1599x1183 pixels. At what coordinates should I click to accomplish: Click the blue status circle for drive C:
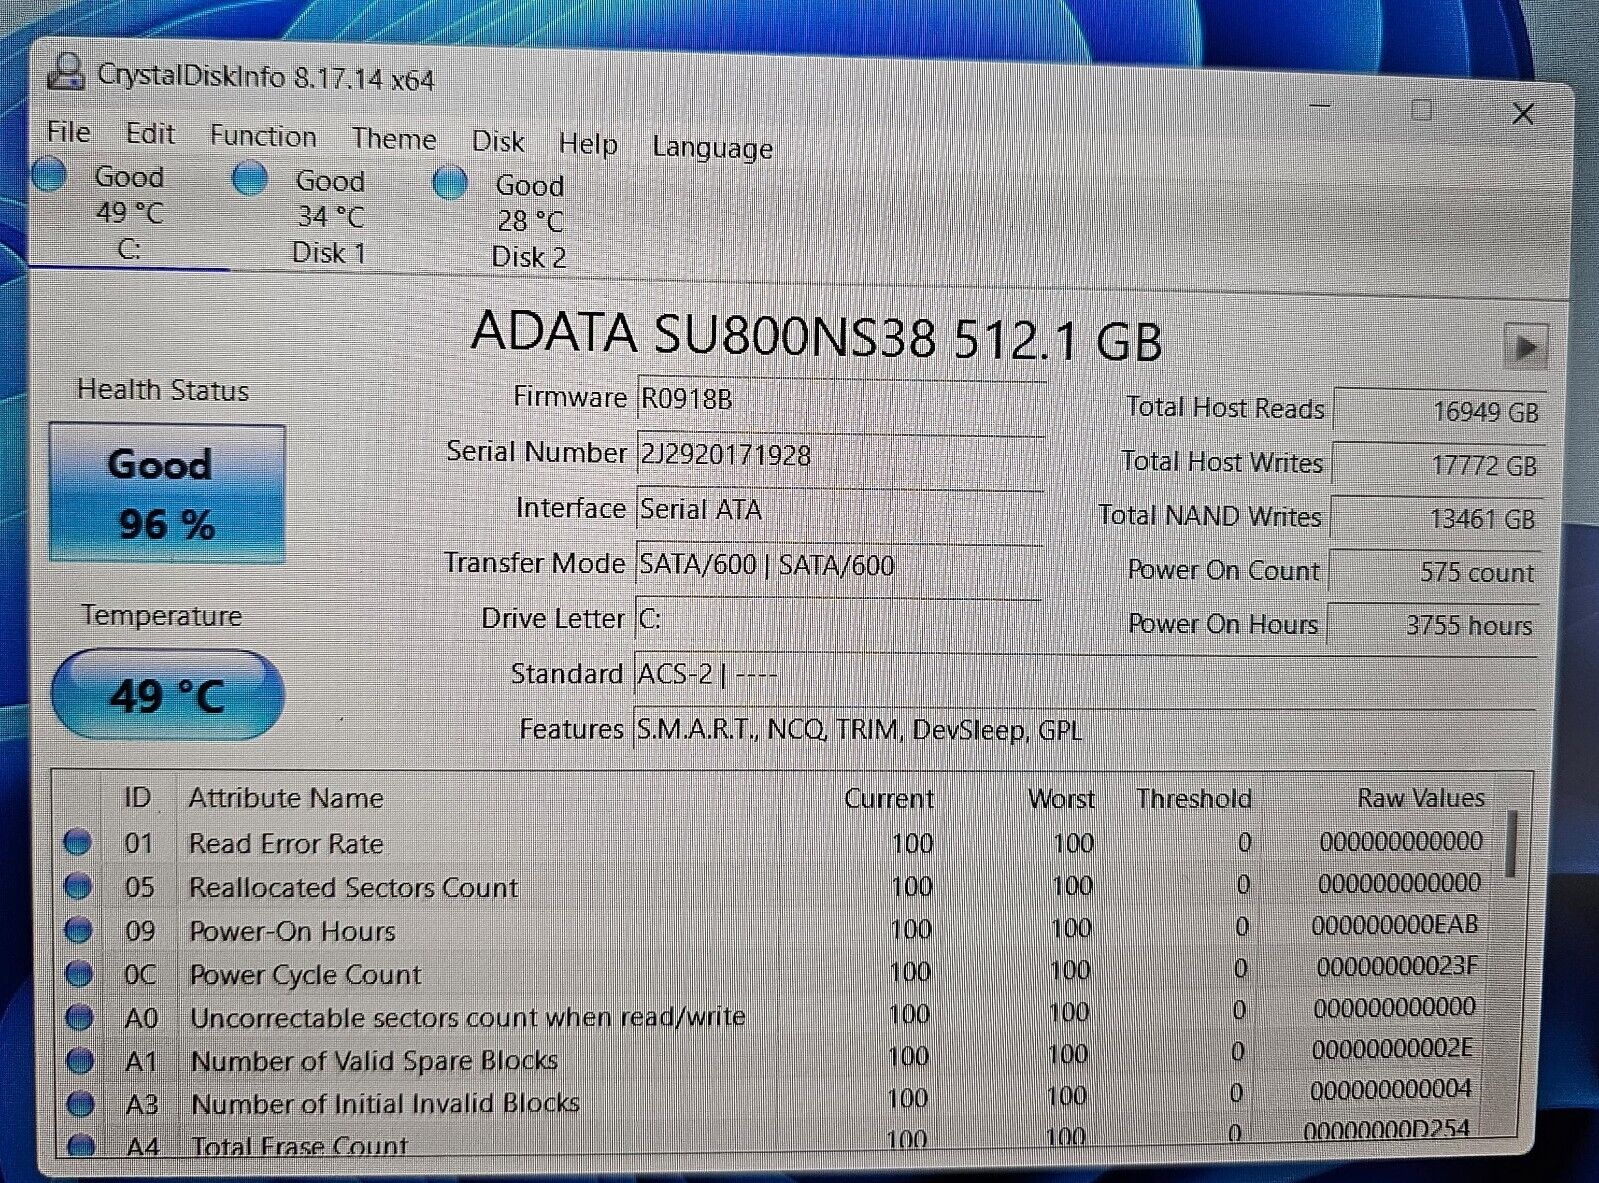tap(48, 174)
